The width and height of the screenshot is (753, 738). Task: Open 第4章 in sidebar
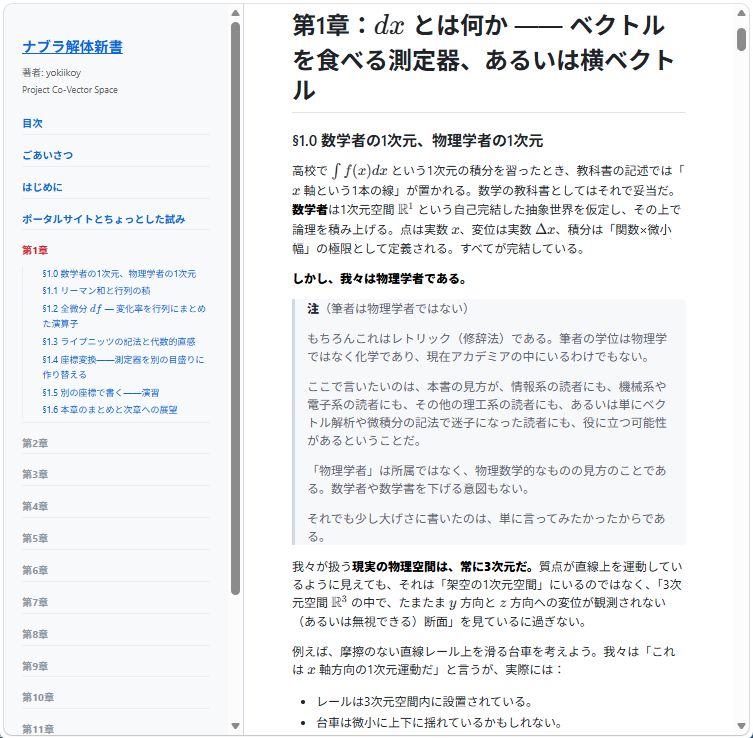tap(35, 506)
